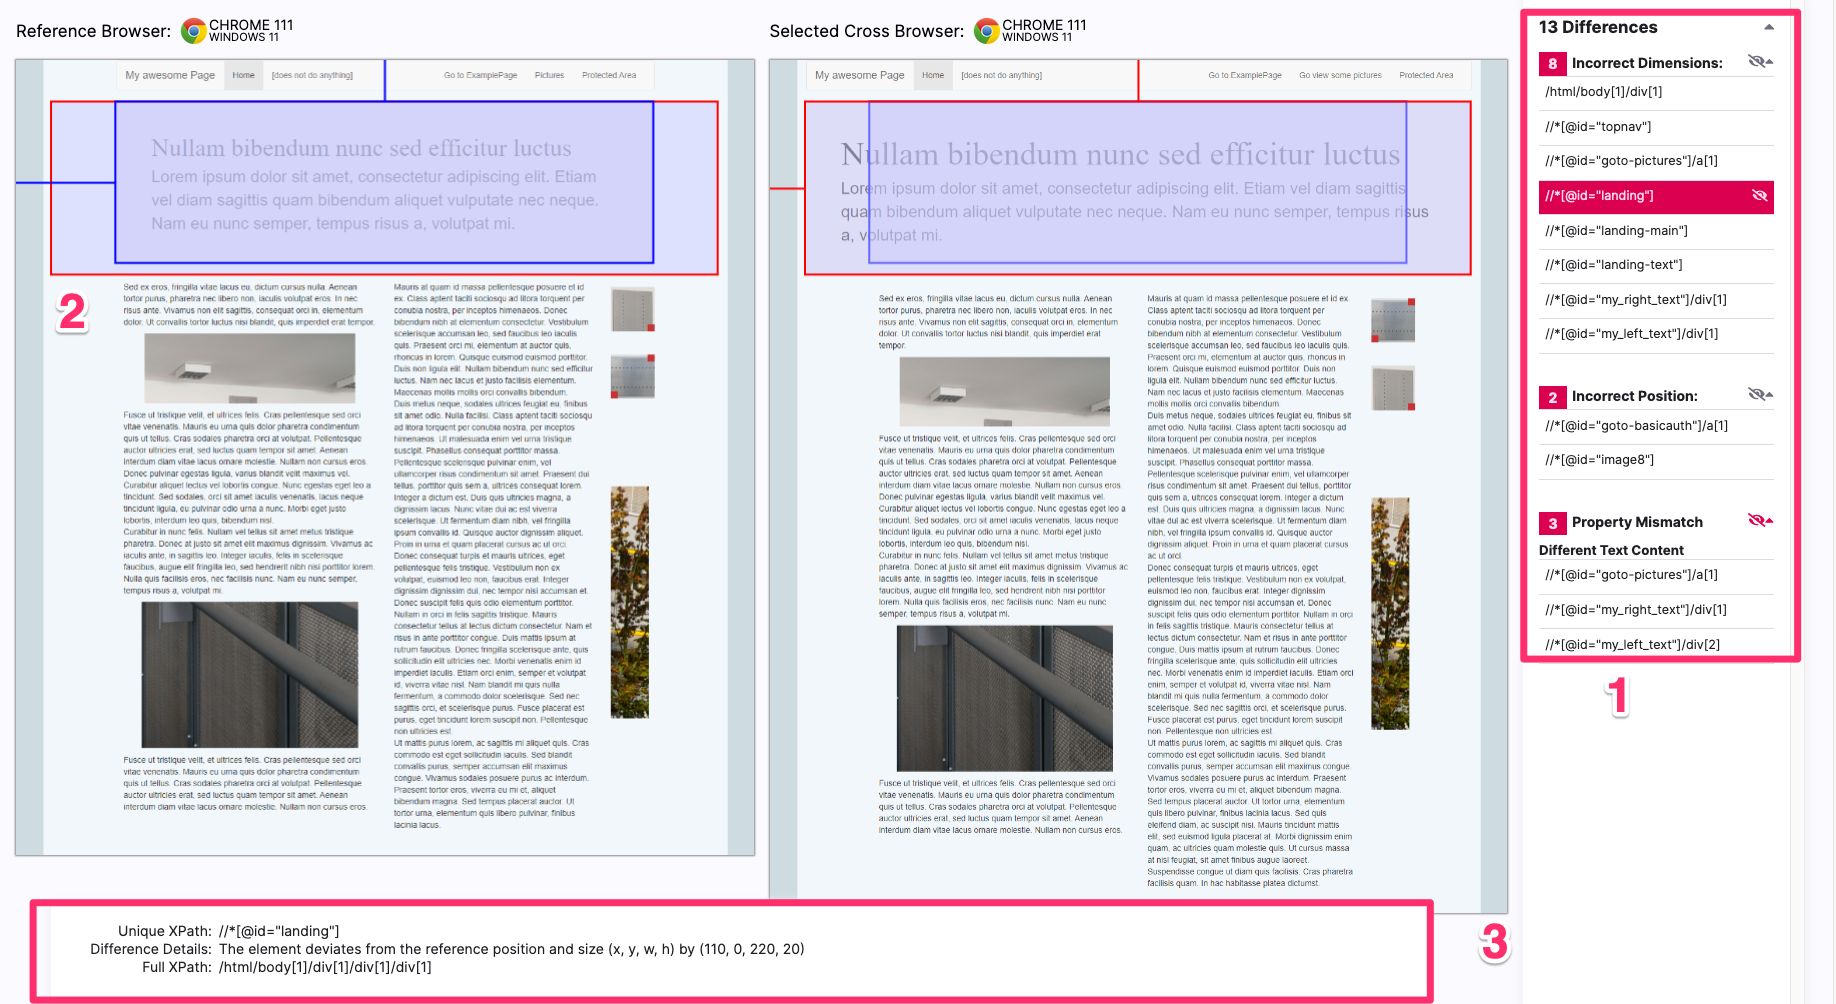Click Protected Area in reference browser screenshot

pos(609,75)
